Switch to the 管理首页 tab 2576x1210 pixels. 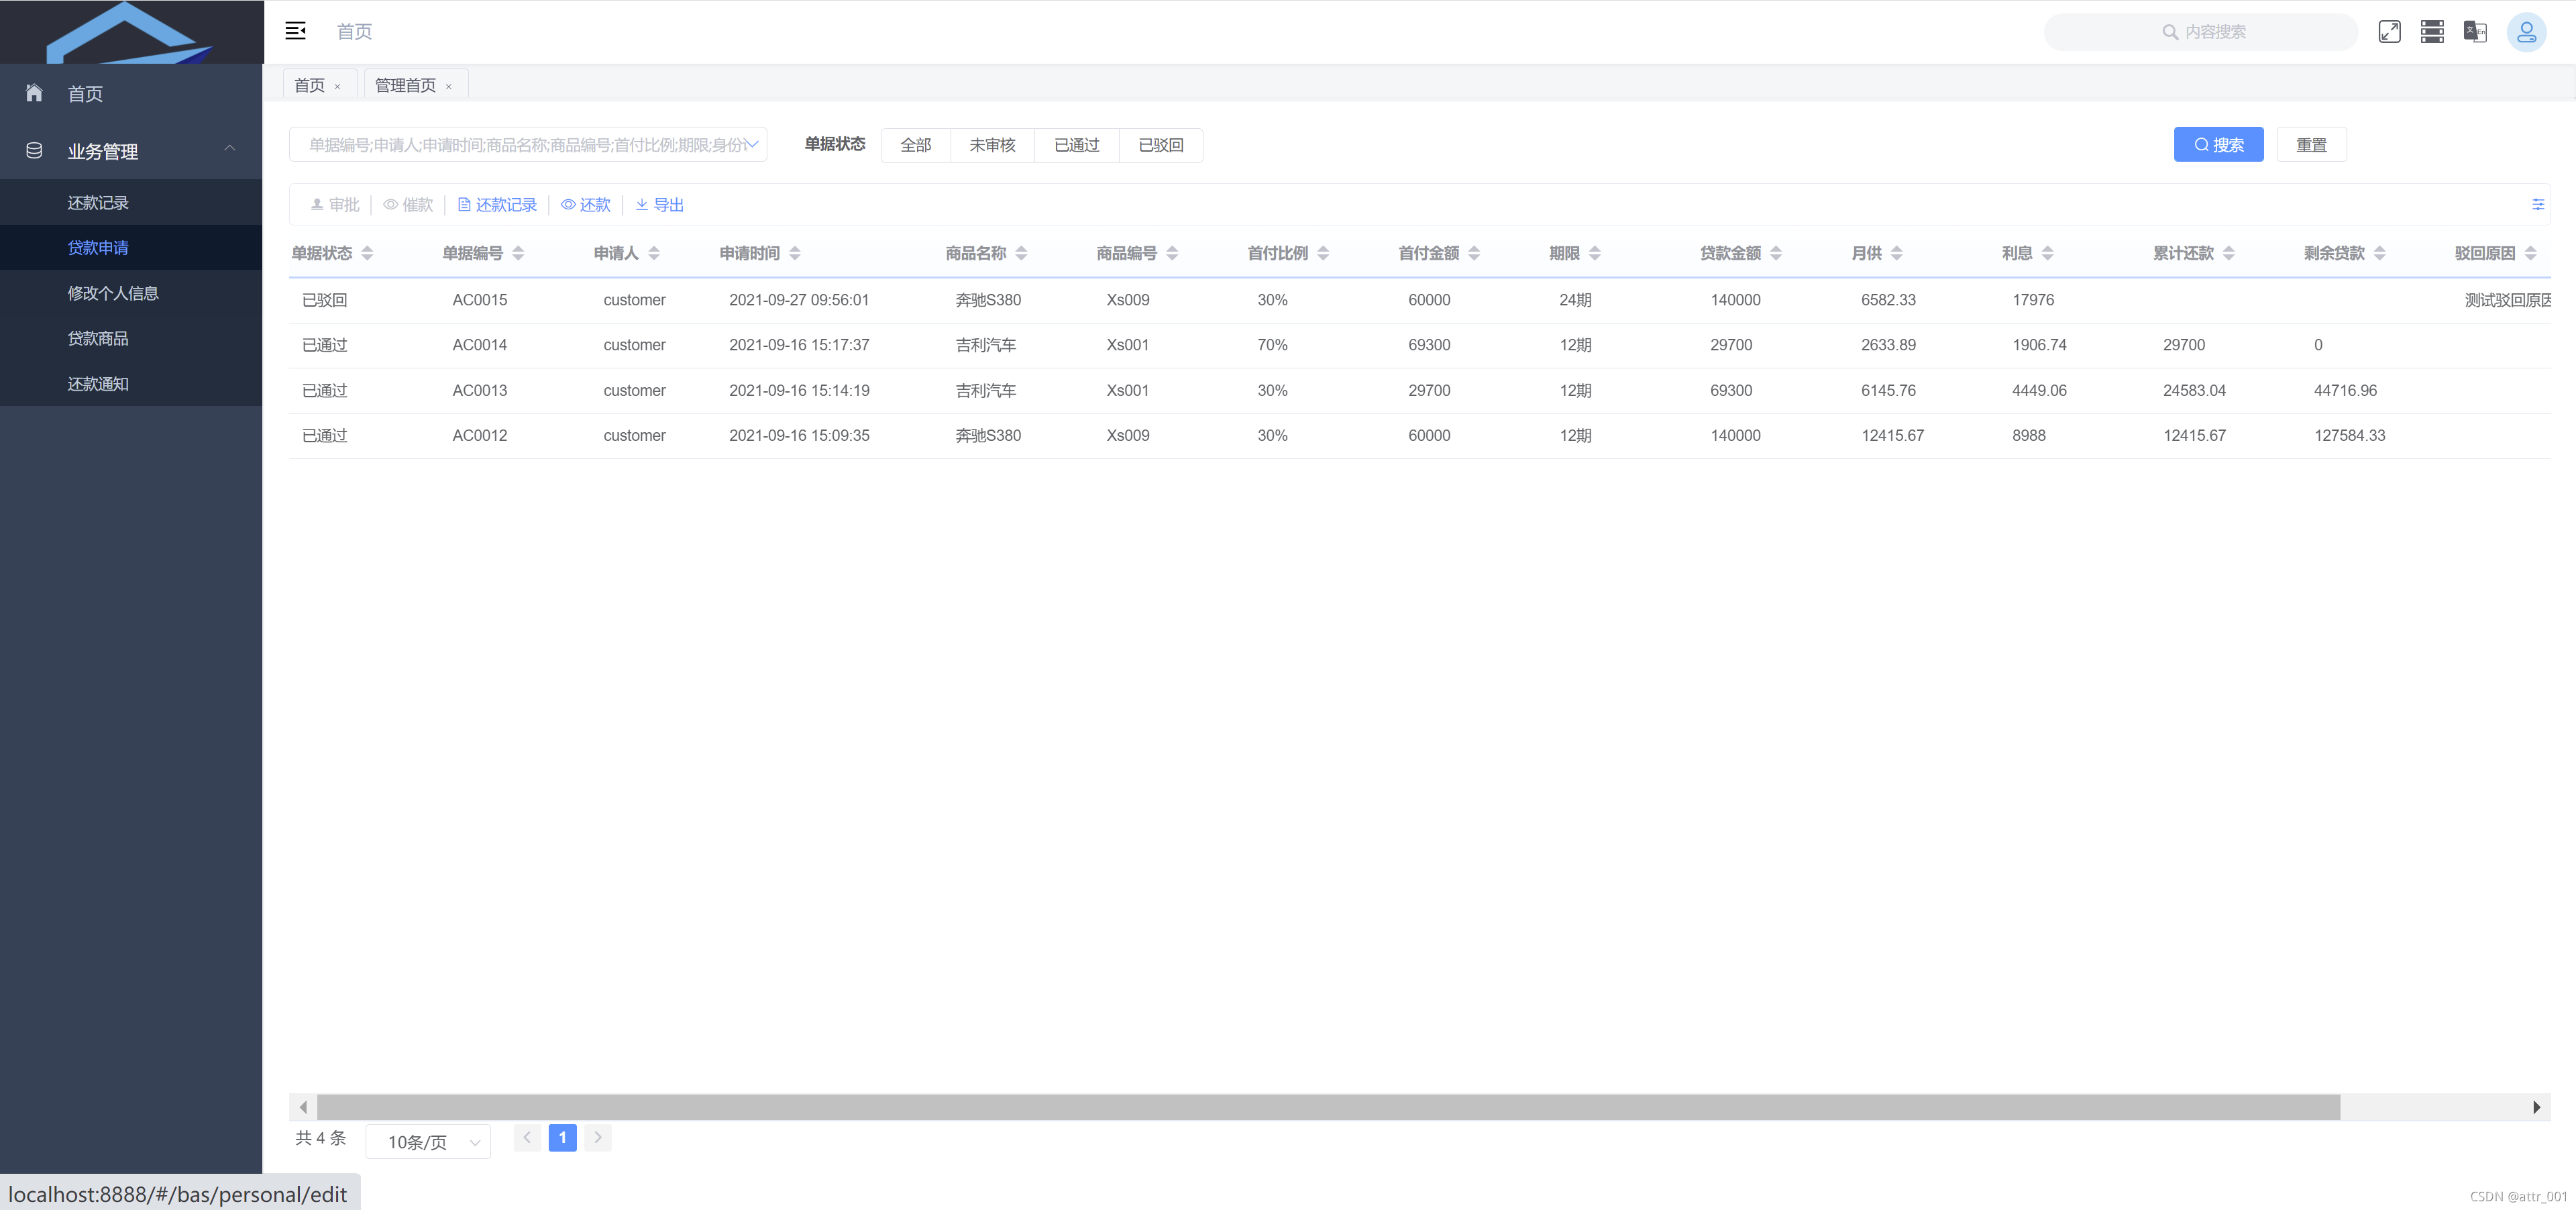405,85
